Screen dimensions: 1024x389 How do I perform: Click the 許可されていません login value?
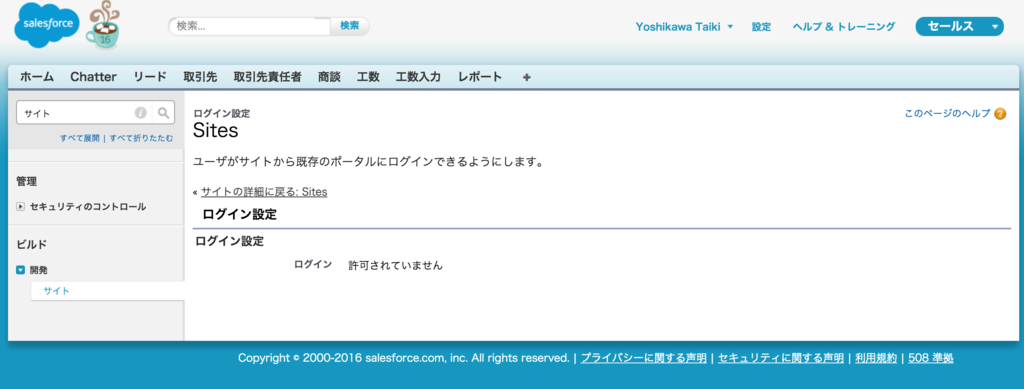pos(396,265)
